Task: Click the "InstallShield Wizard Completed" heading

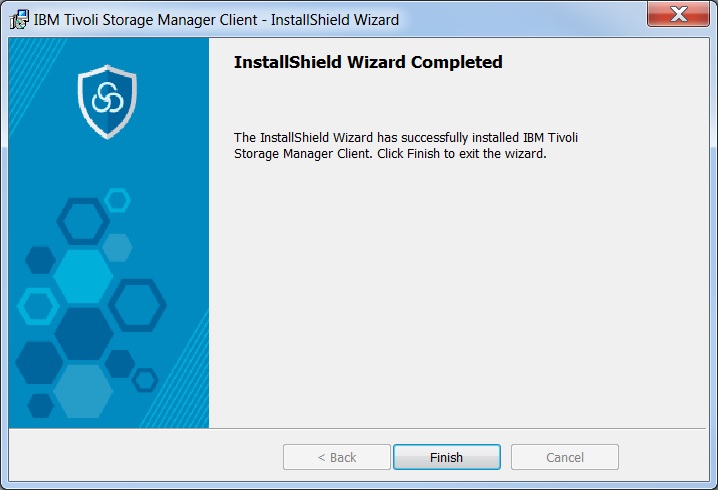Action: pos(368,62)
